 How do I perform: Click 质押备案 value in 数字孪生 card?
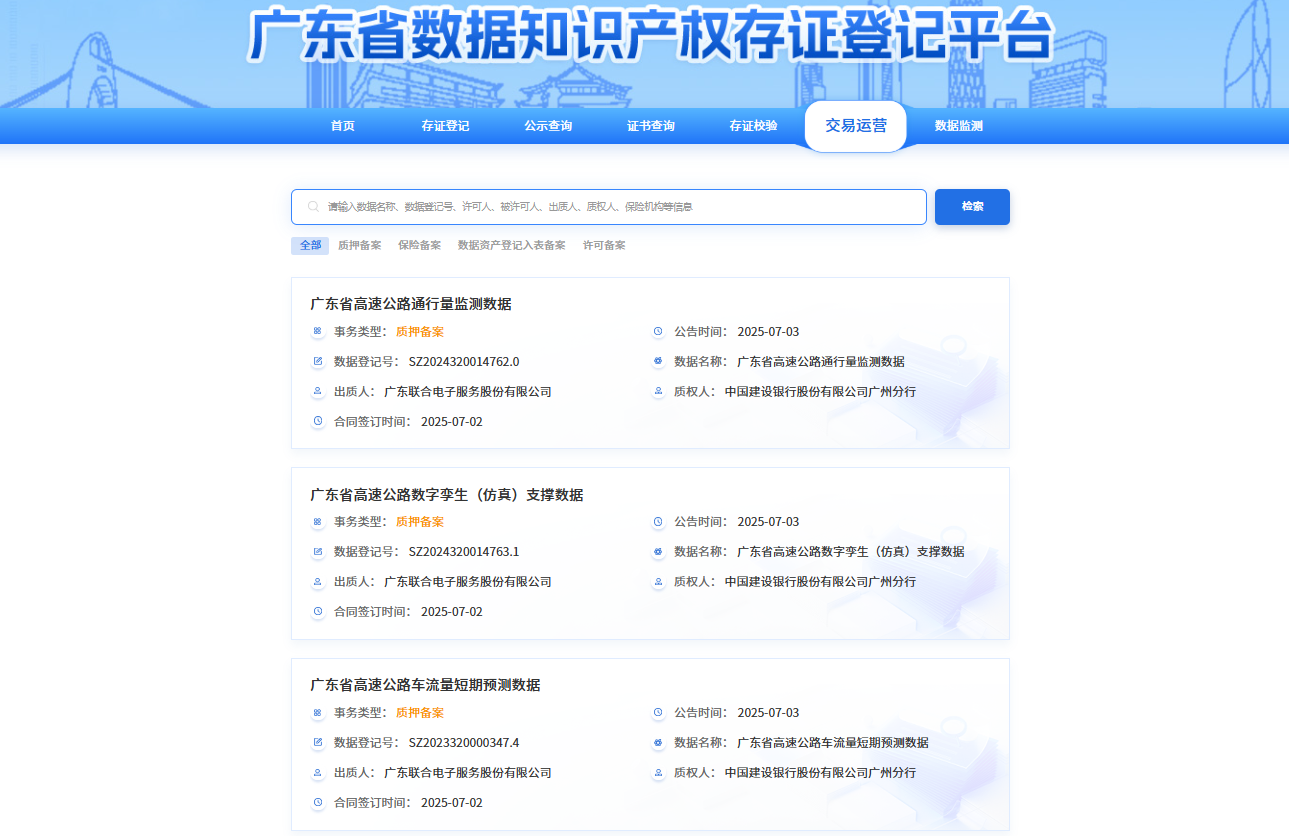click(x=420, y=522)
